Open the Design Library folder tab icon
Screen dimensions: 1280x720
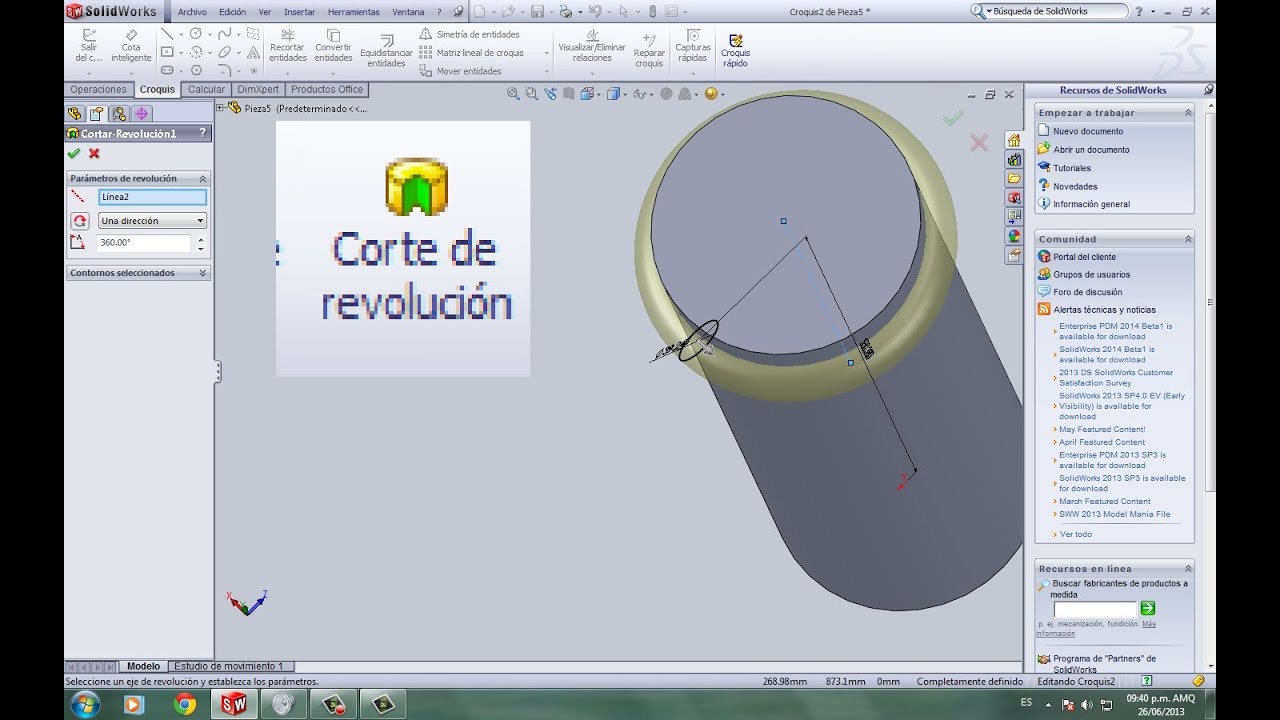click(1014, 178)
